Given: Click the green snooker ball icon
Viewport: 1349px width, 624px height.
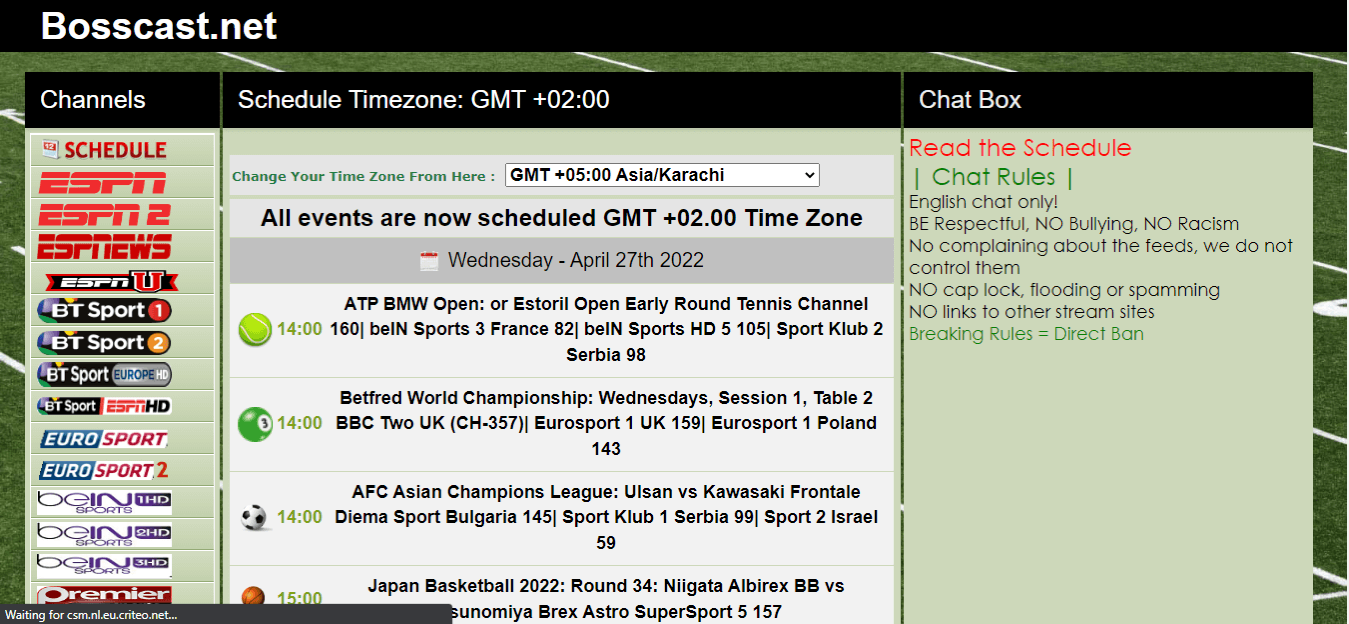Looking at the screenshot, I should point(255,423).
